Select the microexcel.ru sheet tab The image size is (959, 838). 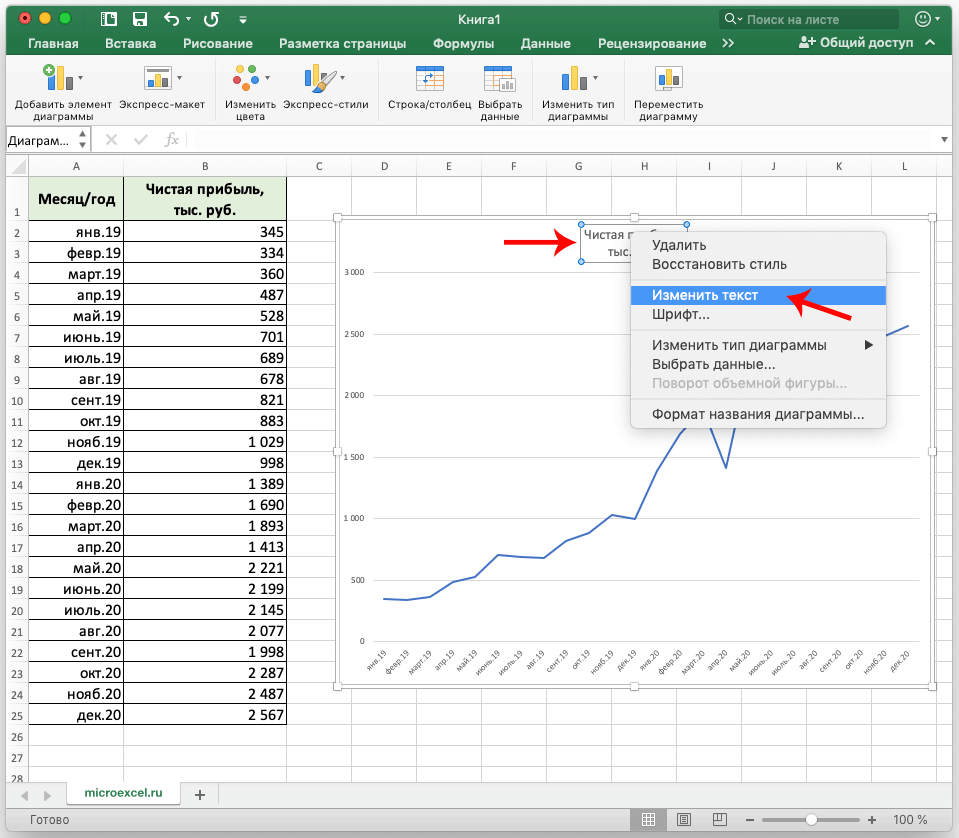(124, 793)
